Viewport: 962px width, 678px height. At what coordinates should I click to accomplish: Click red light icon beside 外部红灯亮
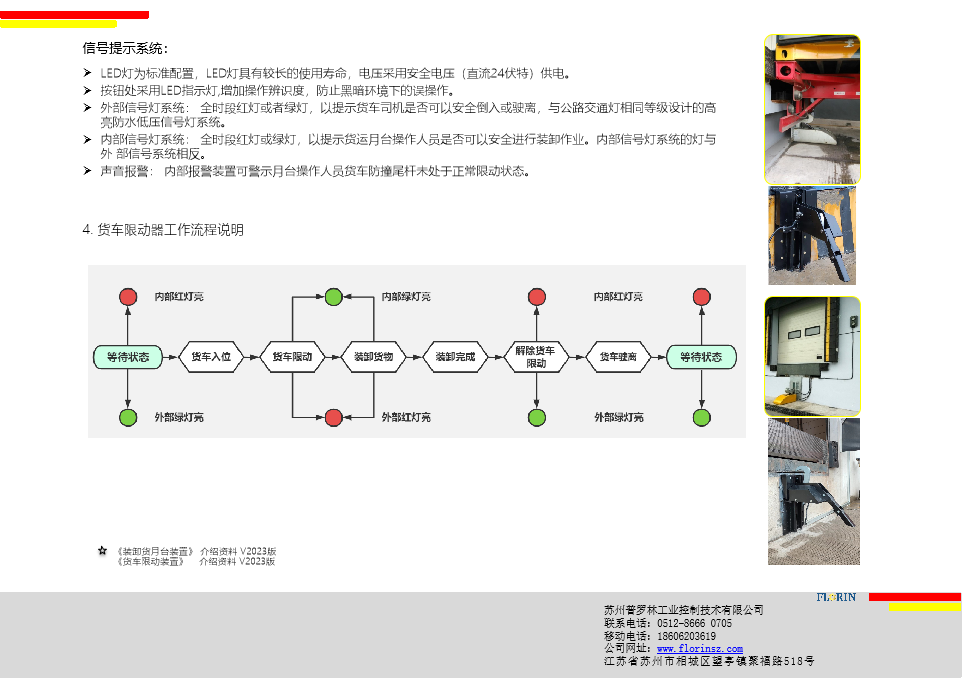click(334, 417)
